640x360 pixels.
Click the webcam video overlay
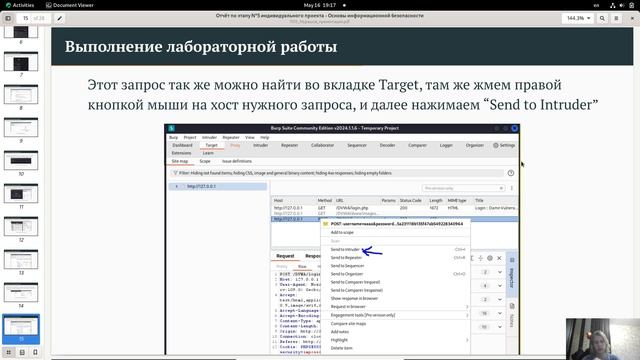pyautogui.click(x=603, y=339)
